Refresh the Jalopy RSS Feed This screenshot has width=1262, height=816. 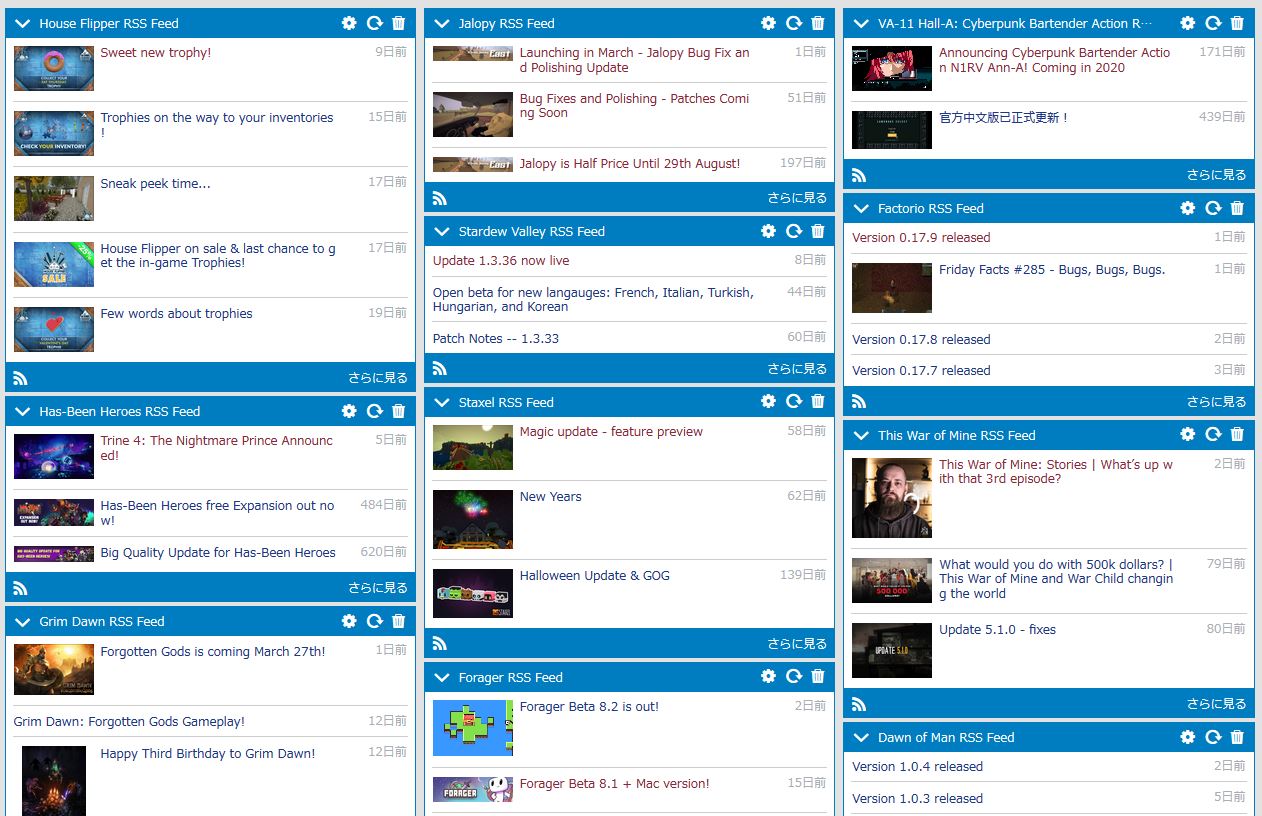[794, 23]
